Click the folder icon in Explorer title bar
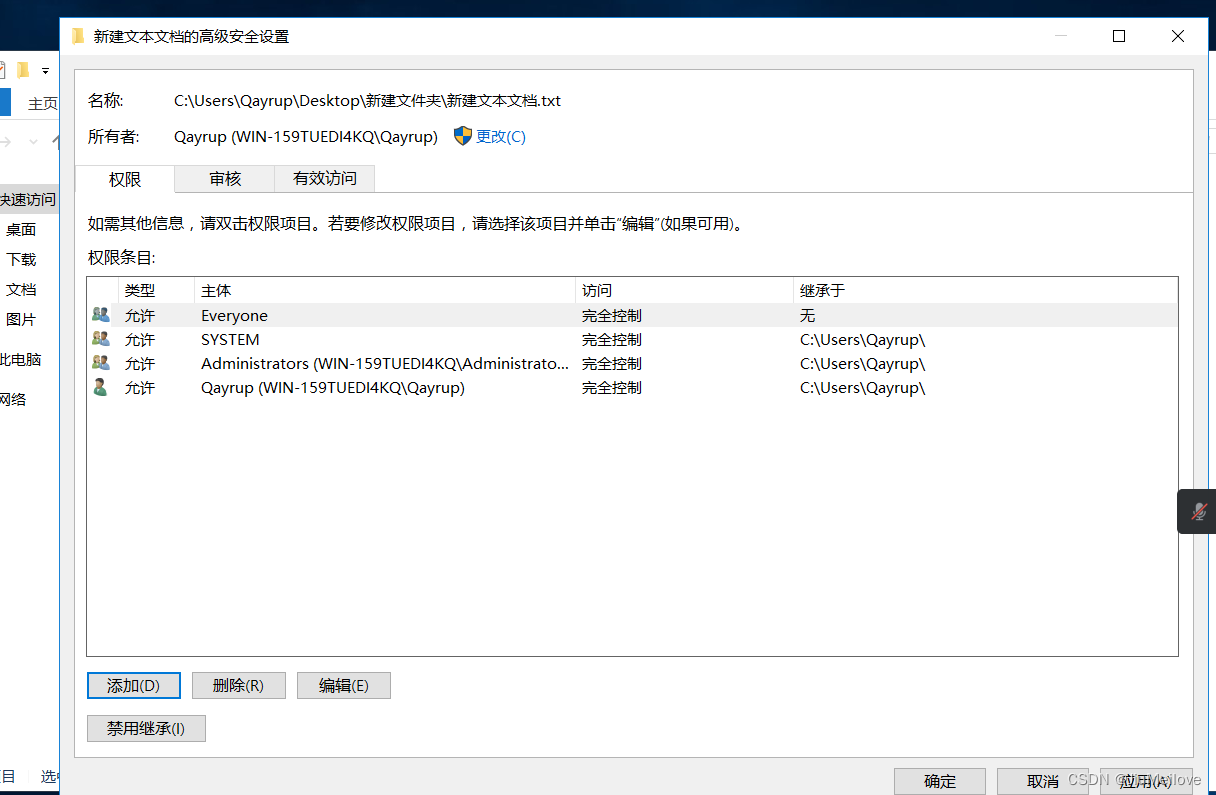The width and height of the screenshot is (1216, 795). [x=23, y=70]
